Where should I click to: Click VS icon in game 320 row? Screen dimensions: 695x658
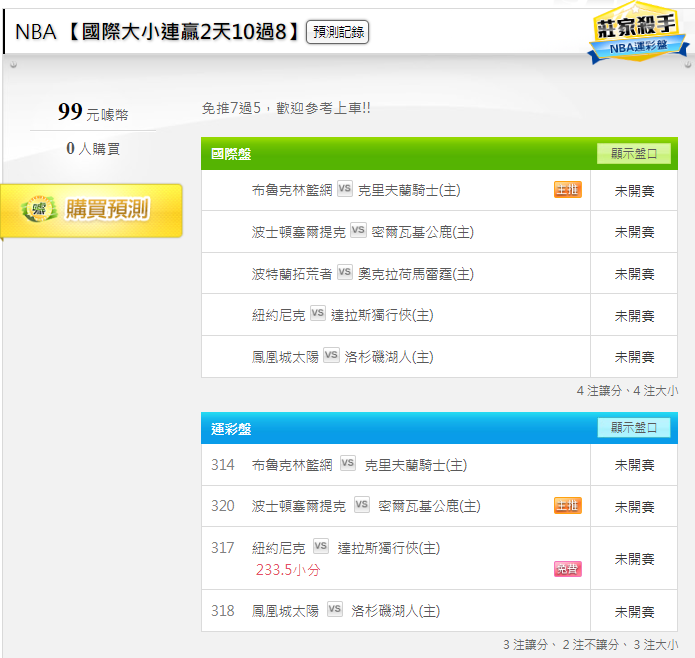[362, 504]
